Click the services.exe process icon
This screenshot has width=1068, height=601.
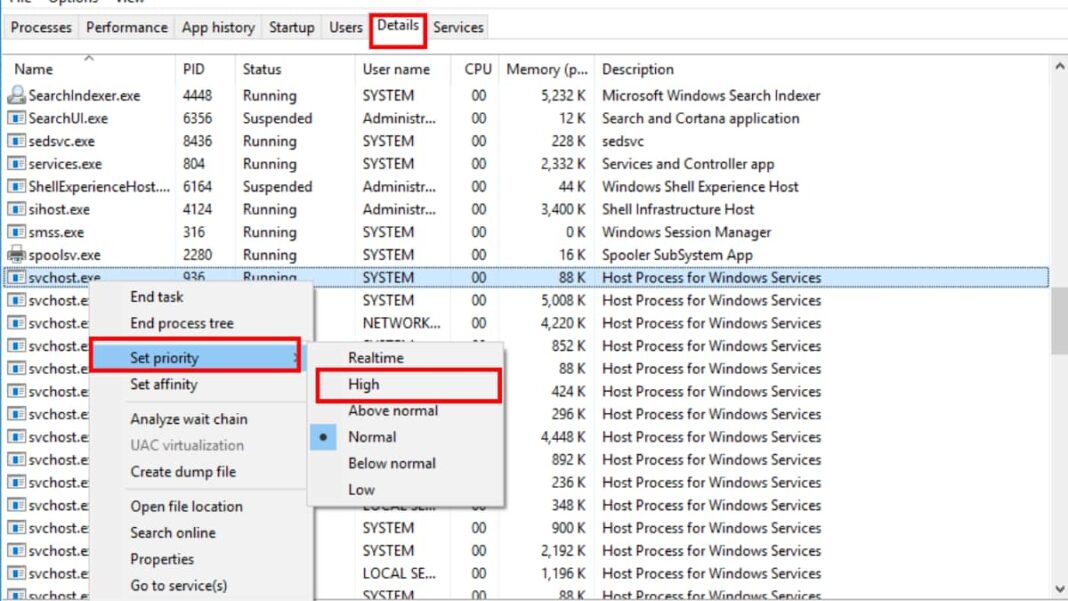(16, 163)
